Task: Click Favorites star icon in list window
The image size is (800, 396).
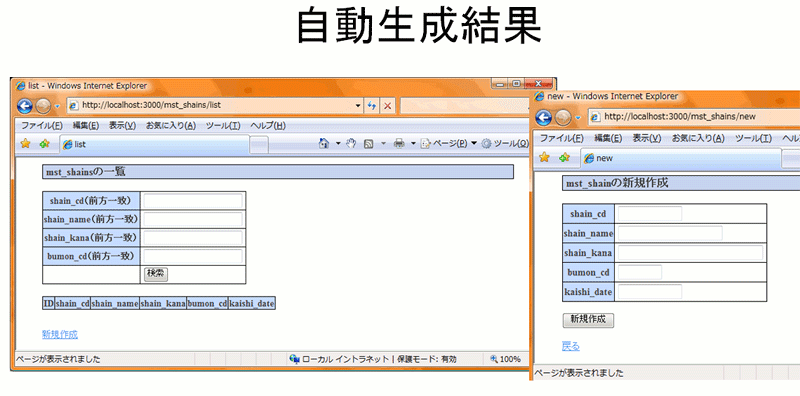Action: (25, 144)
